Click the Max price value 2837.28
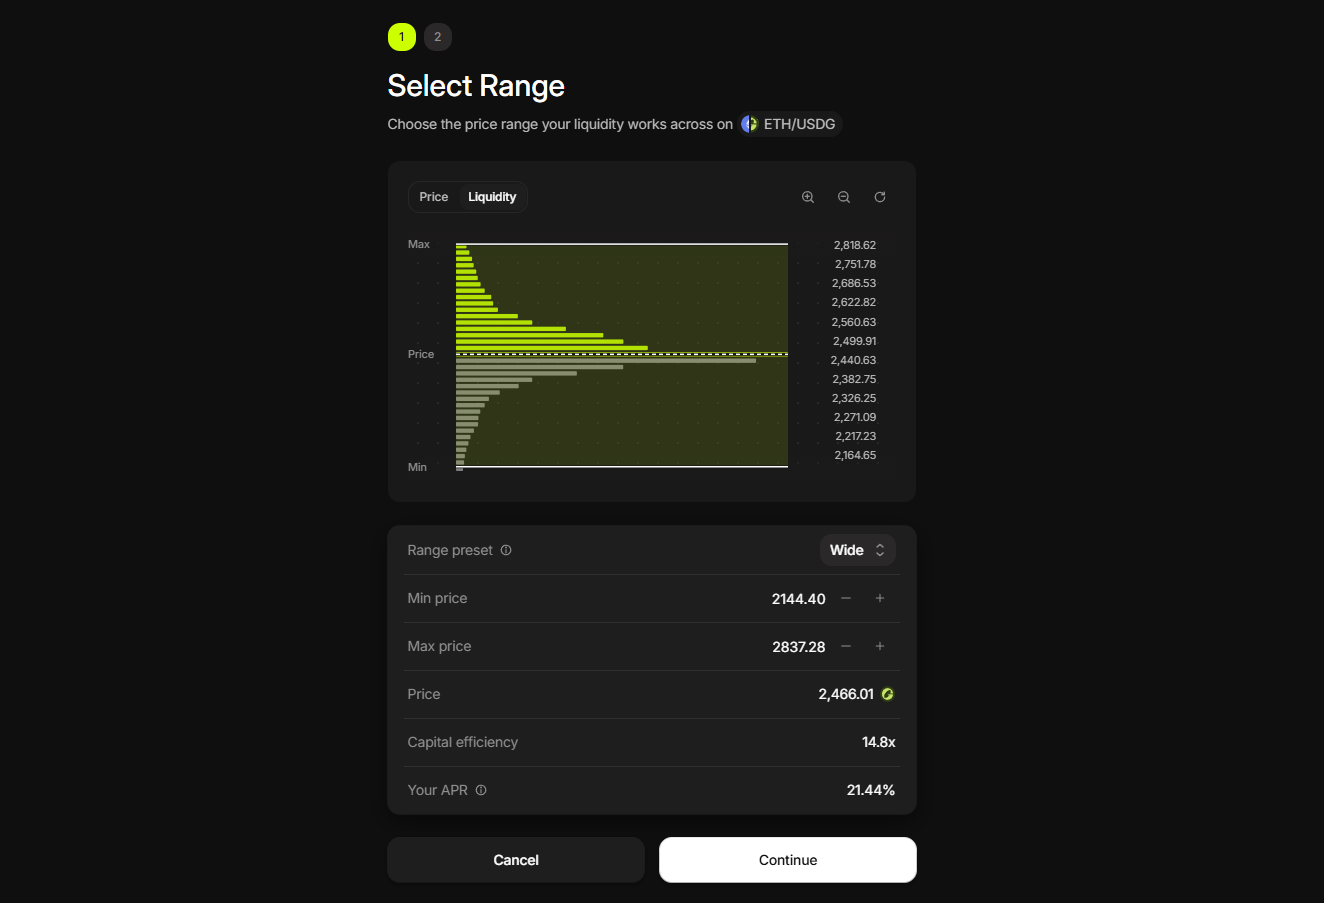Image resolution: width=1324 pixels, height=903 pixels. [798, 647]
